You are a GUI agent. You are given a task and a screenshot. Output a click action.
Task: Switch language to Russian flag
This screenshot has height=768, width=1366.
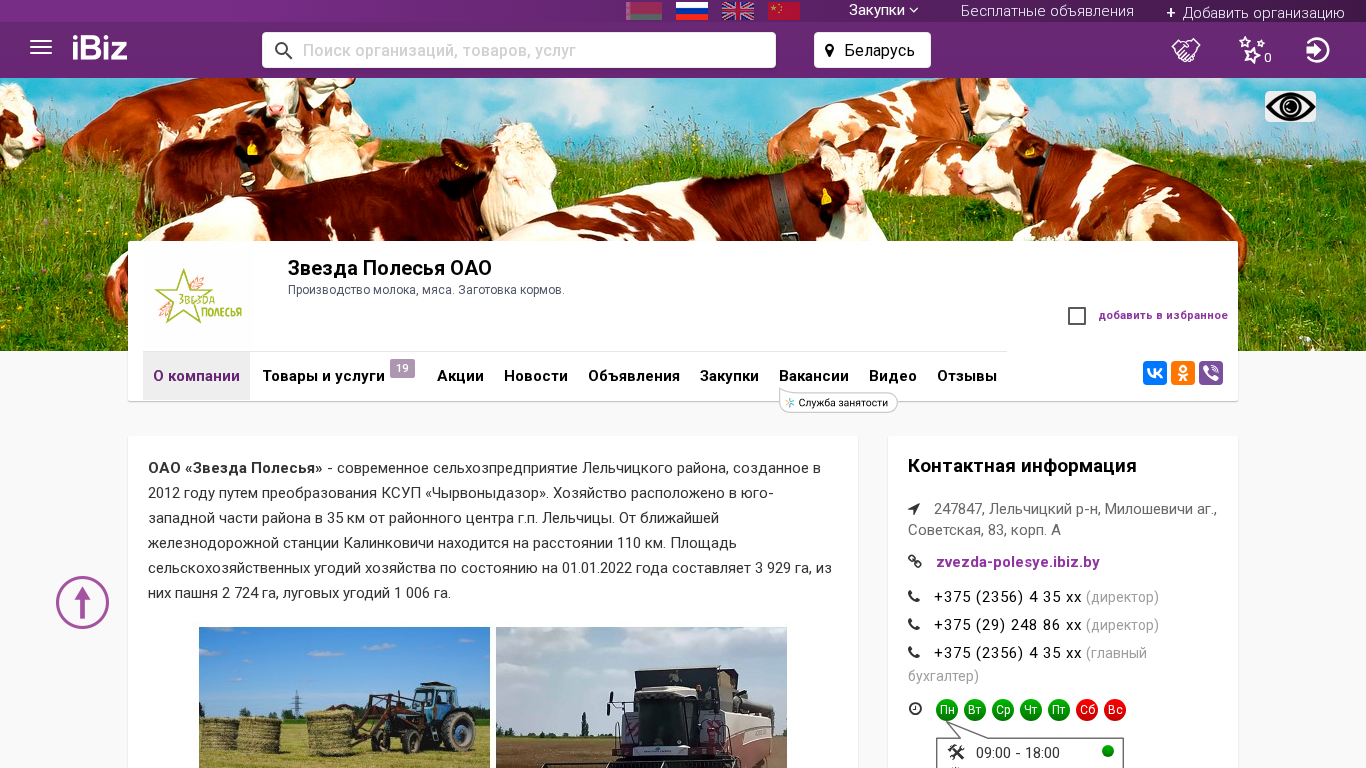pyautogui.click(x=692, y=11)
